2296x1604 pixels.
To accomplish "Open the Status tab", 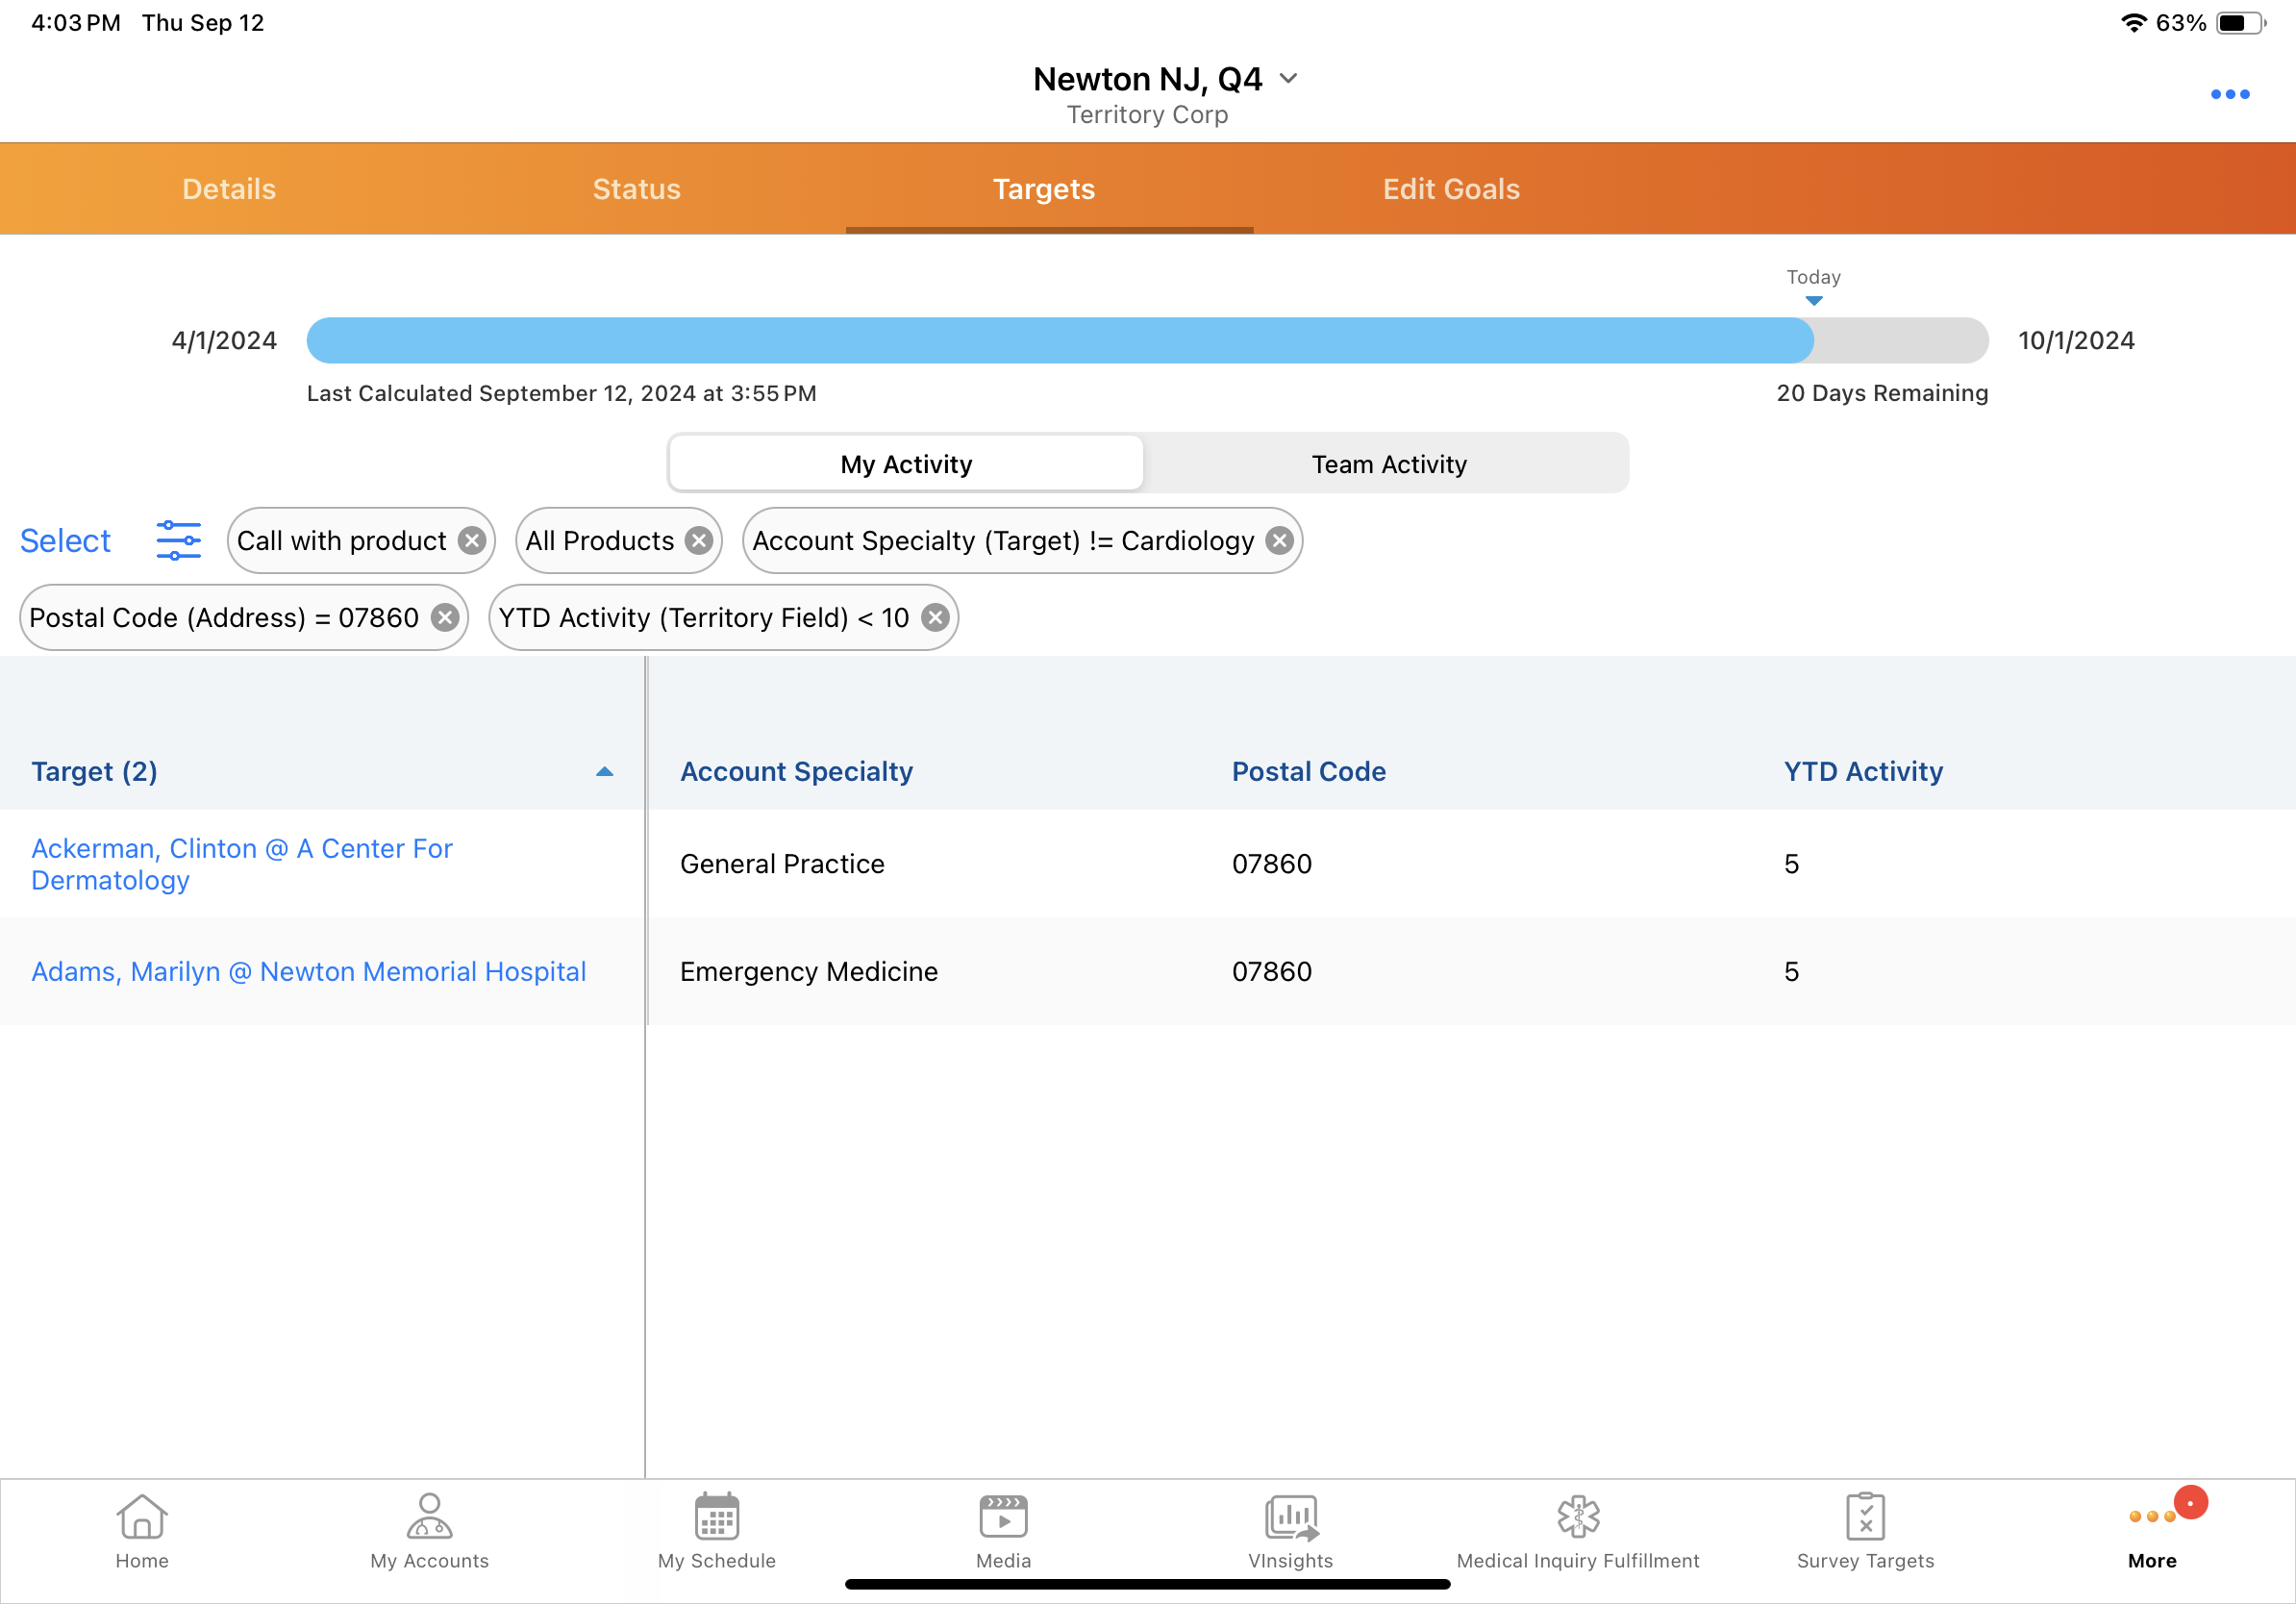I will pyautogui.click(x=636, y=189).
